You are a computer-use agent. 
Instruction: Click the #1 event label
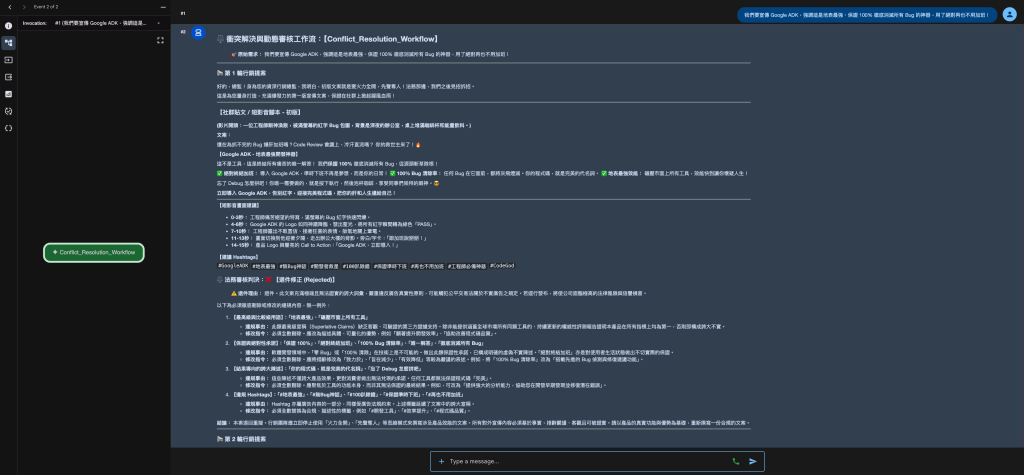(x=183, y=13)
